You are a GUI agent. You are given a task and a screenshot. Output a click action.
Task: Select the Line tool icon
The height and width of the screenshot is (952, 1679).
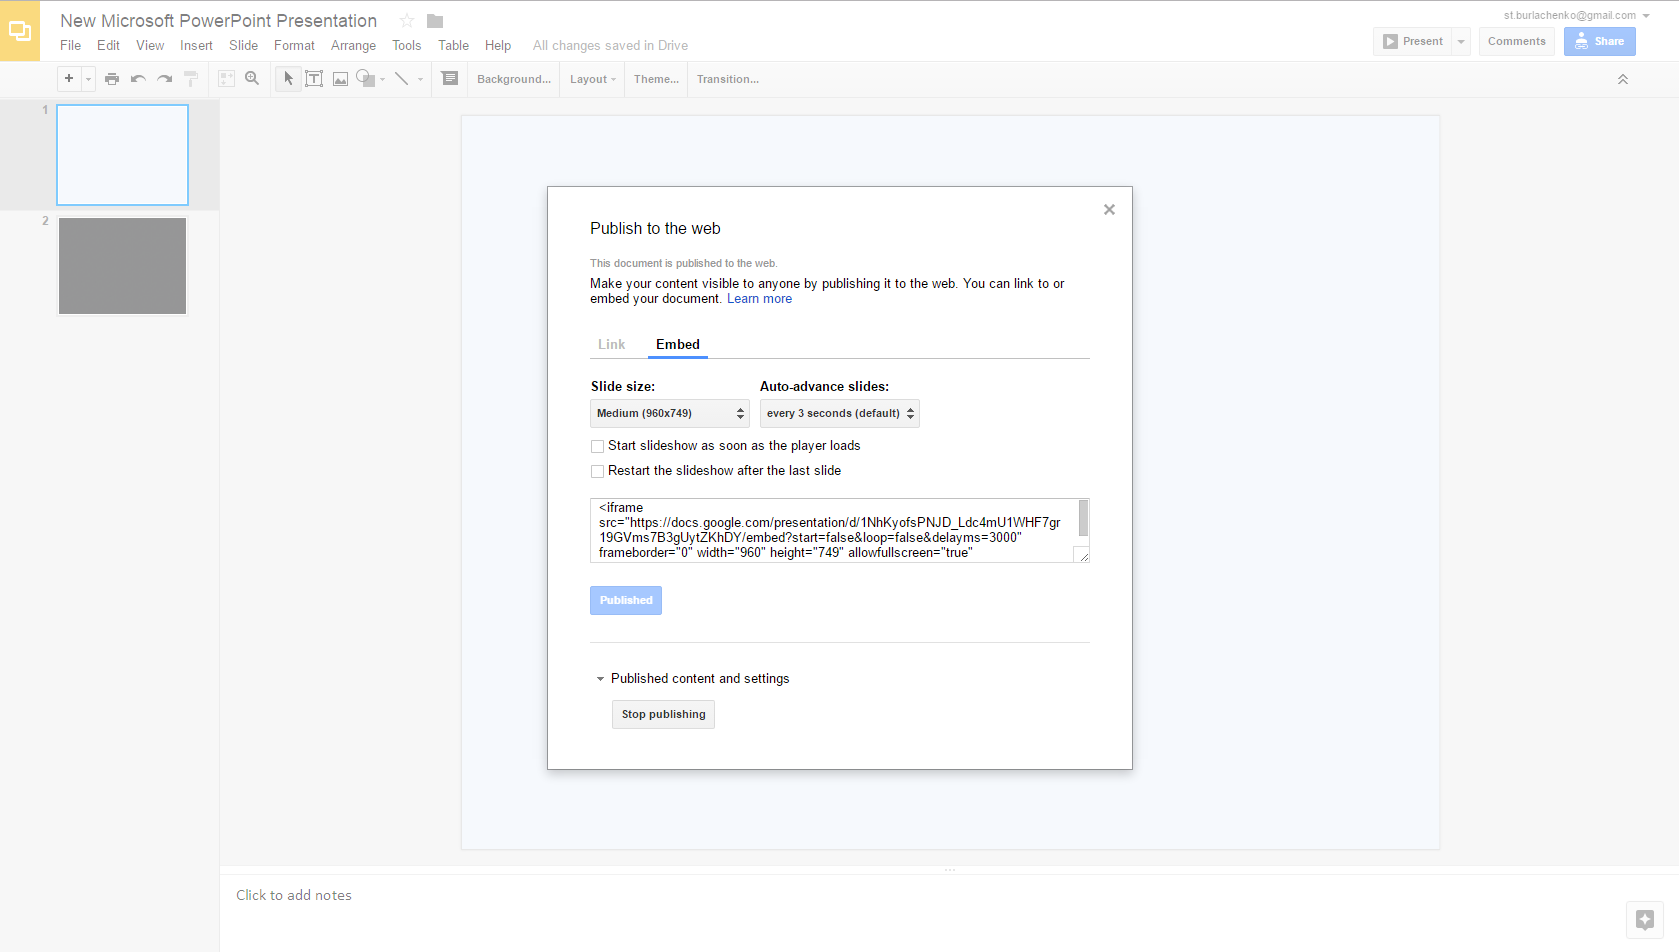[402, 79]
